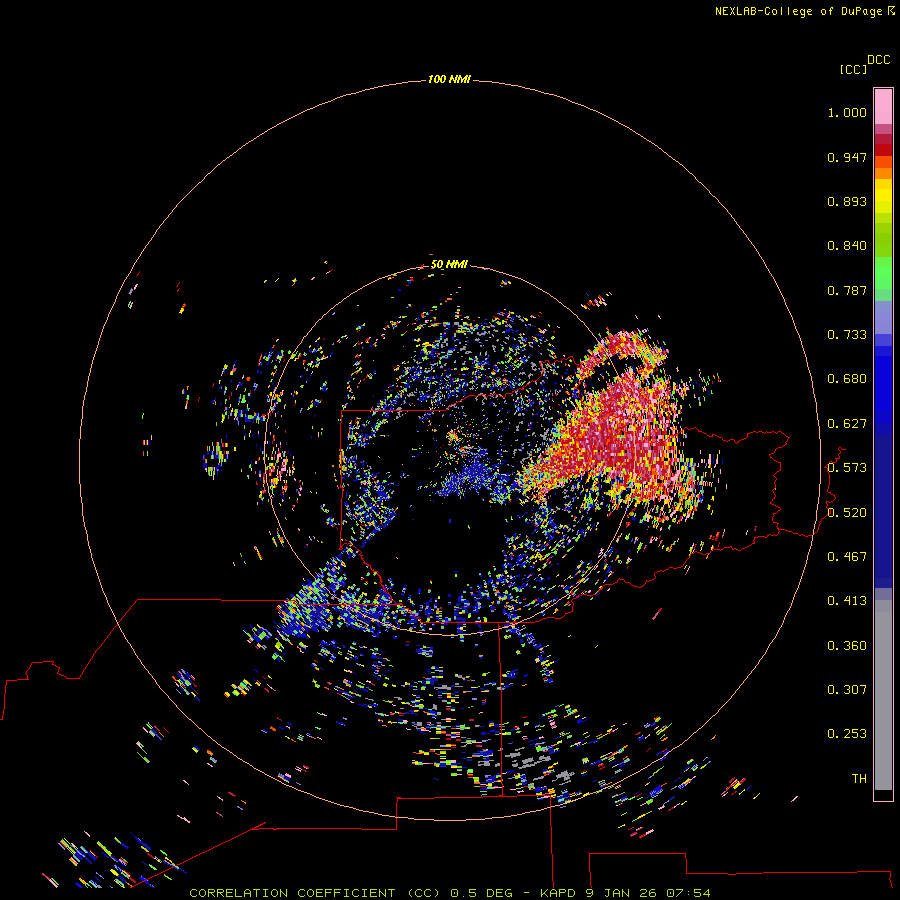Click the 0.520 scale value
Screen dimensions: 900x900
click(847, 513)
